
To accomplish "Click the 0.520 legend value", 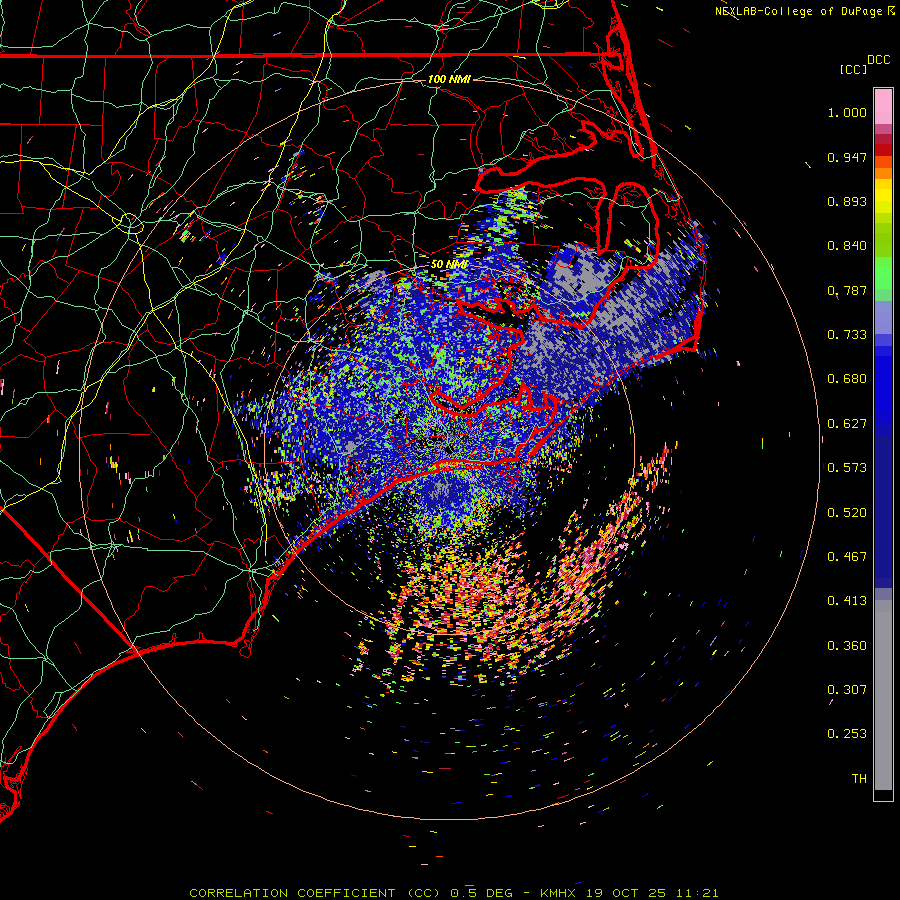I will point(847,513).
